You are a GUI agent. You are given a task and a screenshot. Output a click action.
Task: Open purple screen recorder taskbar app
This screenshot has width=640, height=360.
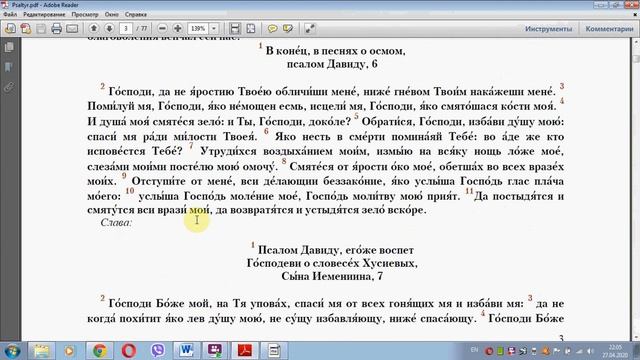pyautogui.click(x=216, y=351)
